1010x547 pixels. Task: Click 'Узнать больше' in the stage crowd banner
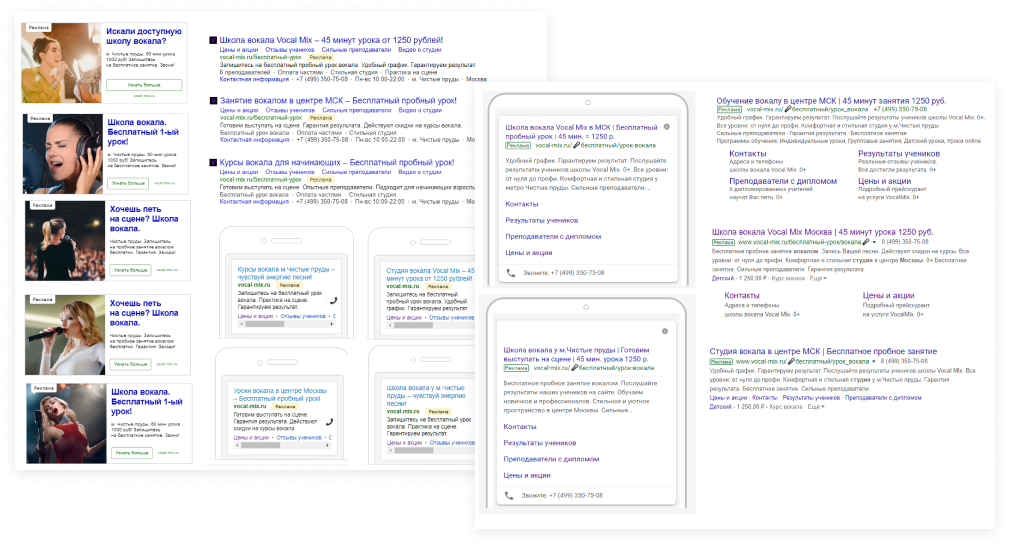131,270
